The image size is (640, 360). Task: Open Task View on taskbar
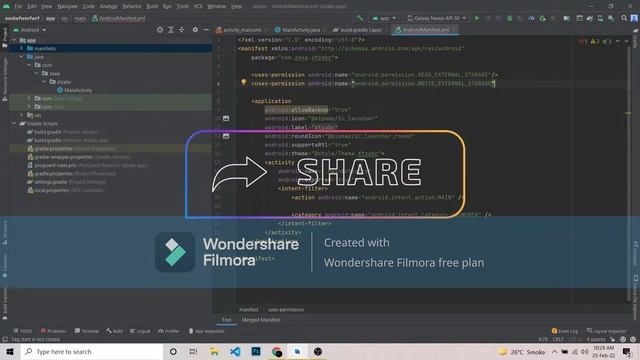(193, 351)
